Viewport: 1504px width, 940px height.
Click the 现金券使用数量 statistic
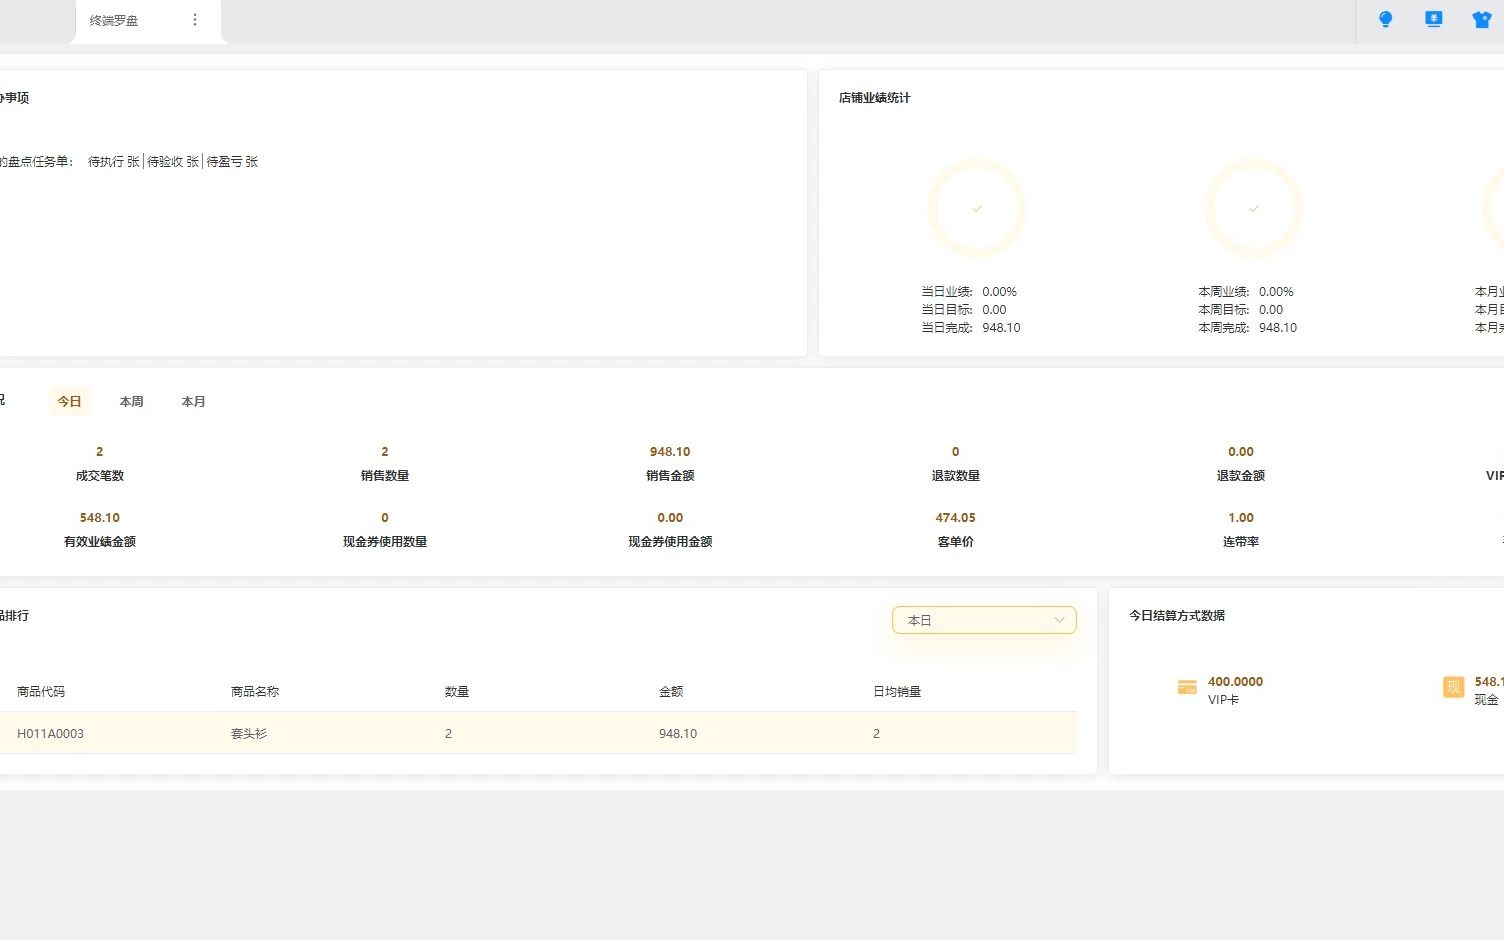[x=385, y=530]
